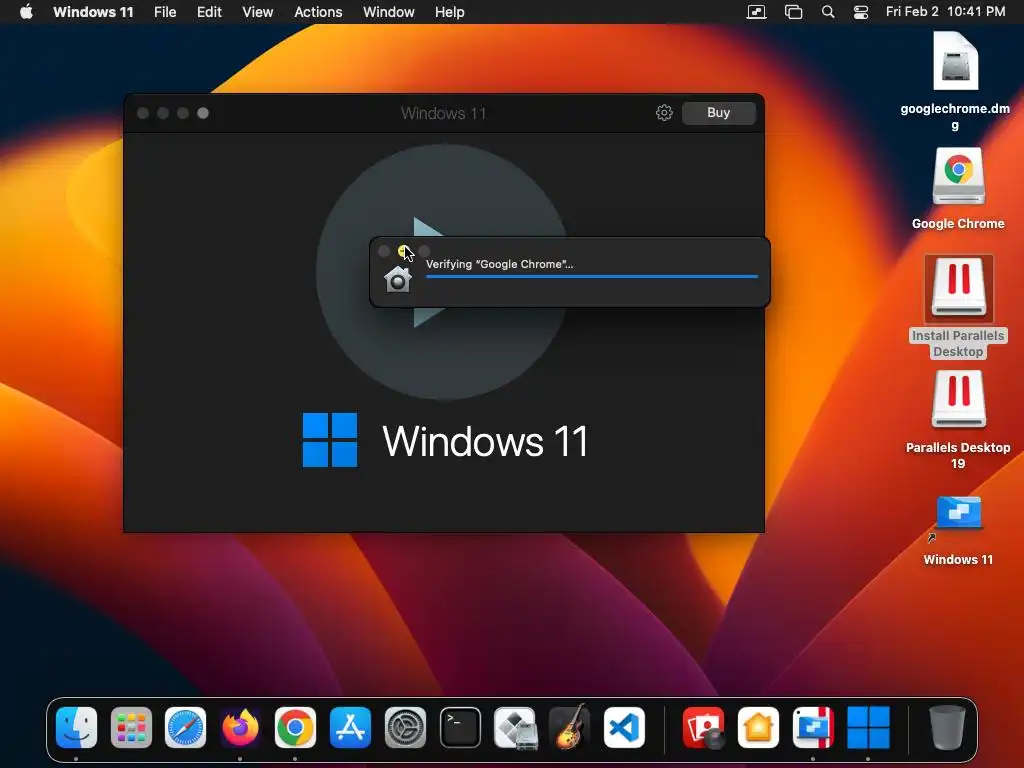
Task: Open Boot Camp Assistant from the Dock
Action: (515, 728)
